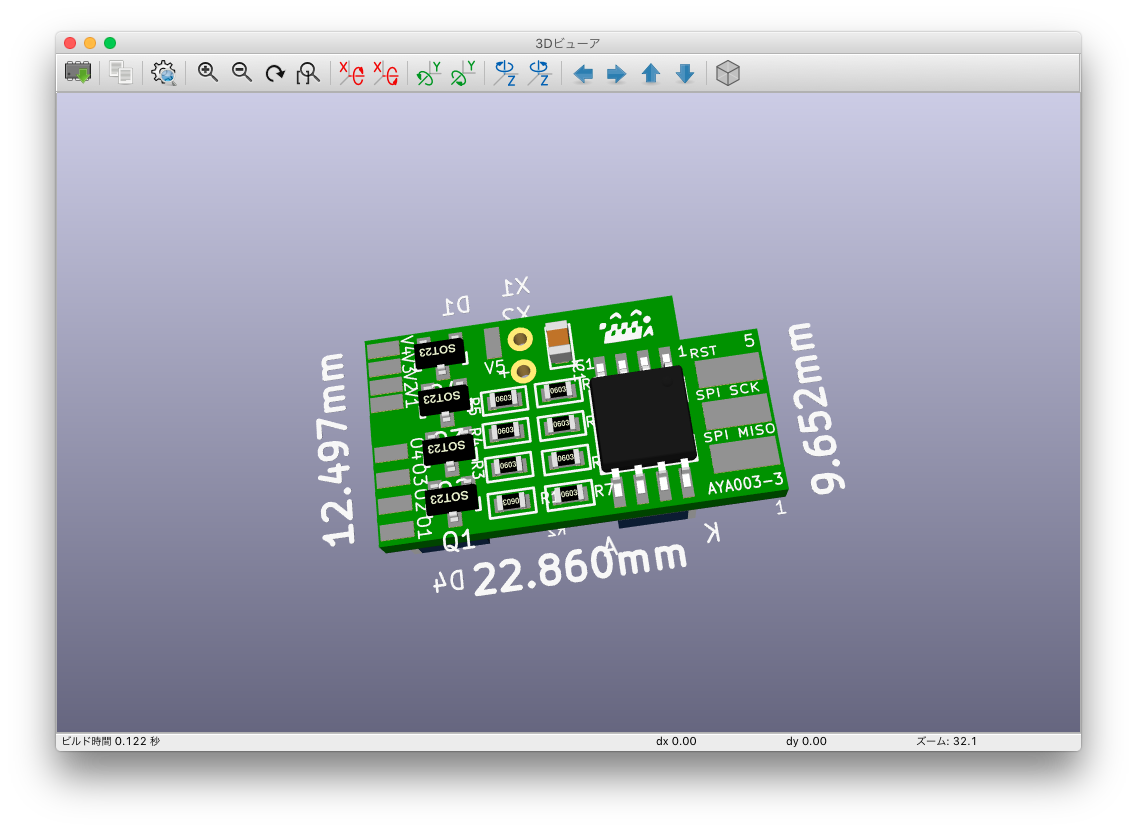The height and width of the screenshot is (831, 1137).
Task: Rotate Y counterclockwise icon
Action: [x=463, y=73]
